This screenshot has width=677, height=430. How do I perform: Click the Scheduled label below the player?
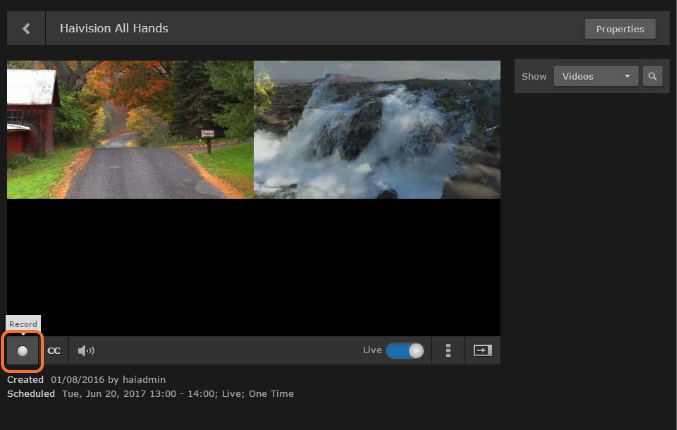pyautogui.click(x=31, y=394)
